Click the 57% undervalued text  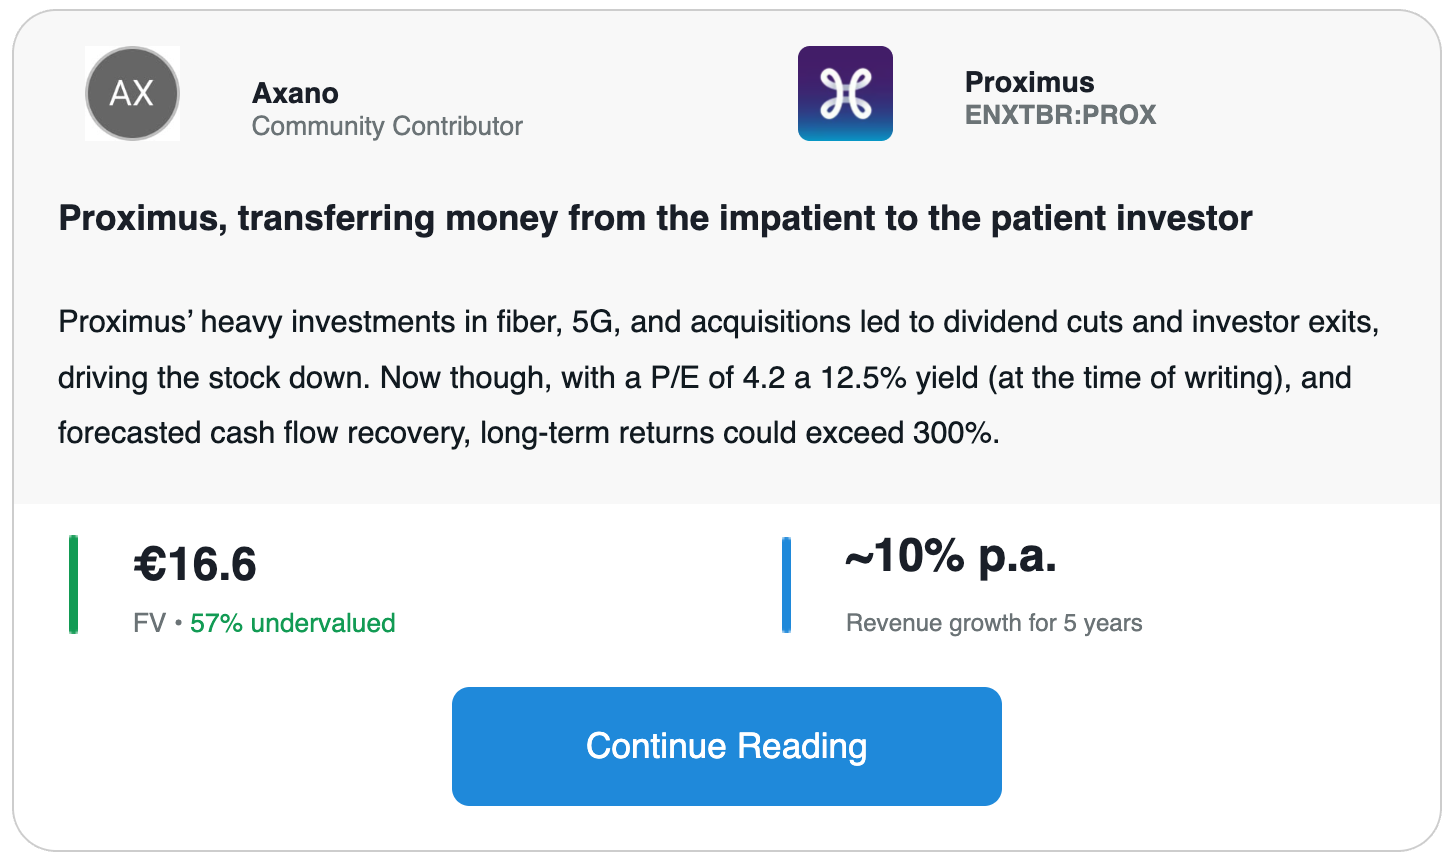click(x=293, y=623)
